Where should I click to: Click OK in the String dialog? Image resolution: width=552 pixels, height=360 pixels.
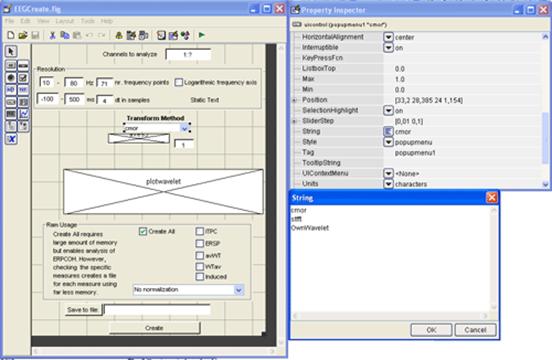tap(431, 330)
